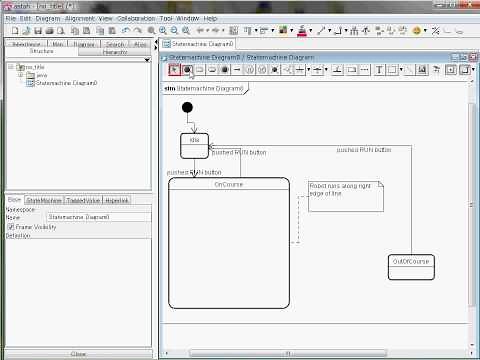Pick the Initial Pseudostate tool in palette

[x=187, y=70]
